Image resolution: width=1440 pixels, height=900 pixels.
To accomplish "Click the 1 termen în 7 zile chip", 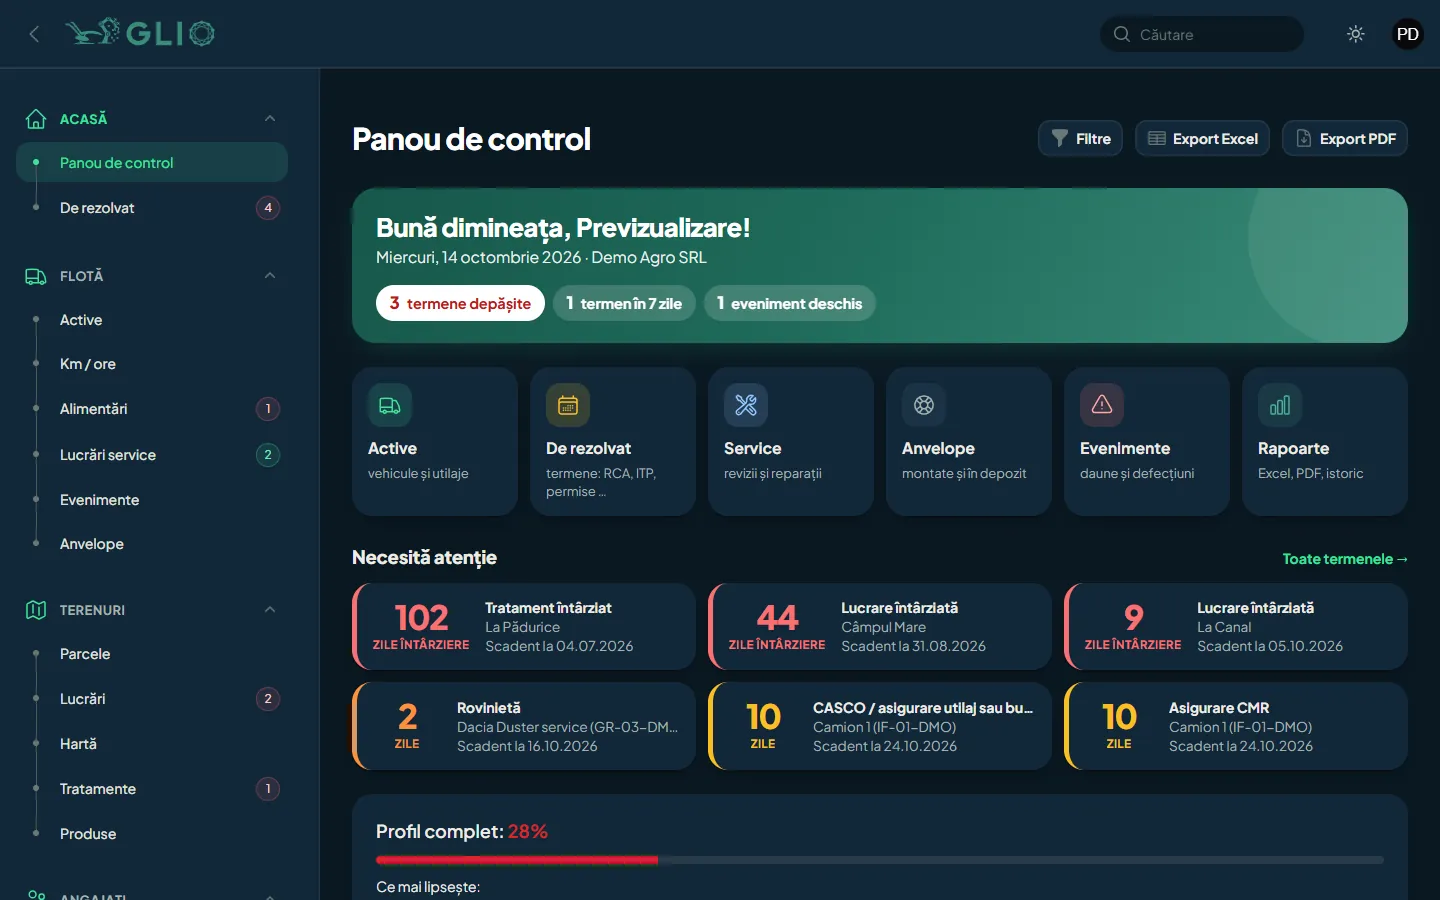I will 624,303.
